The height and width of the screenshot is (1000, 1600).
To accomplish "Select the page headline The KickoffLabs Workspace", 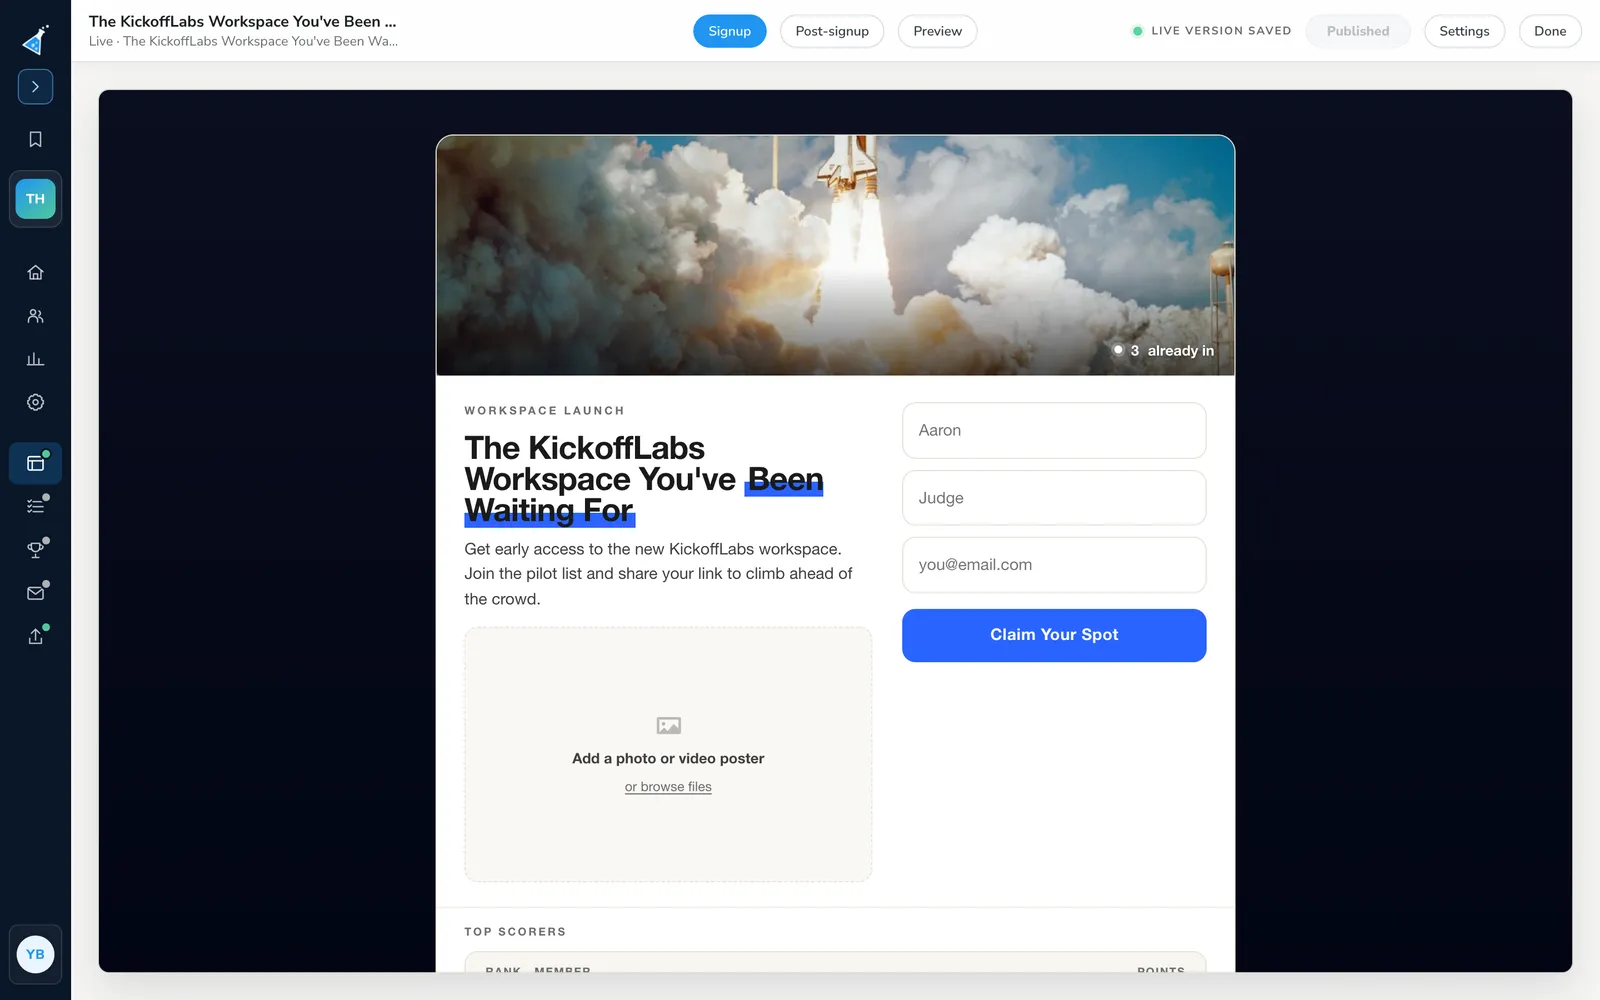I will 644,479.
